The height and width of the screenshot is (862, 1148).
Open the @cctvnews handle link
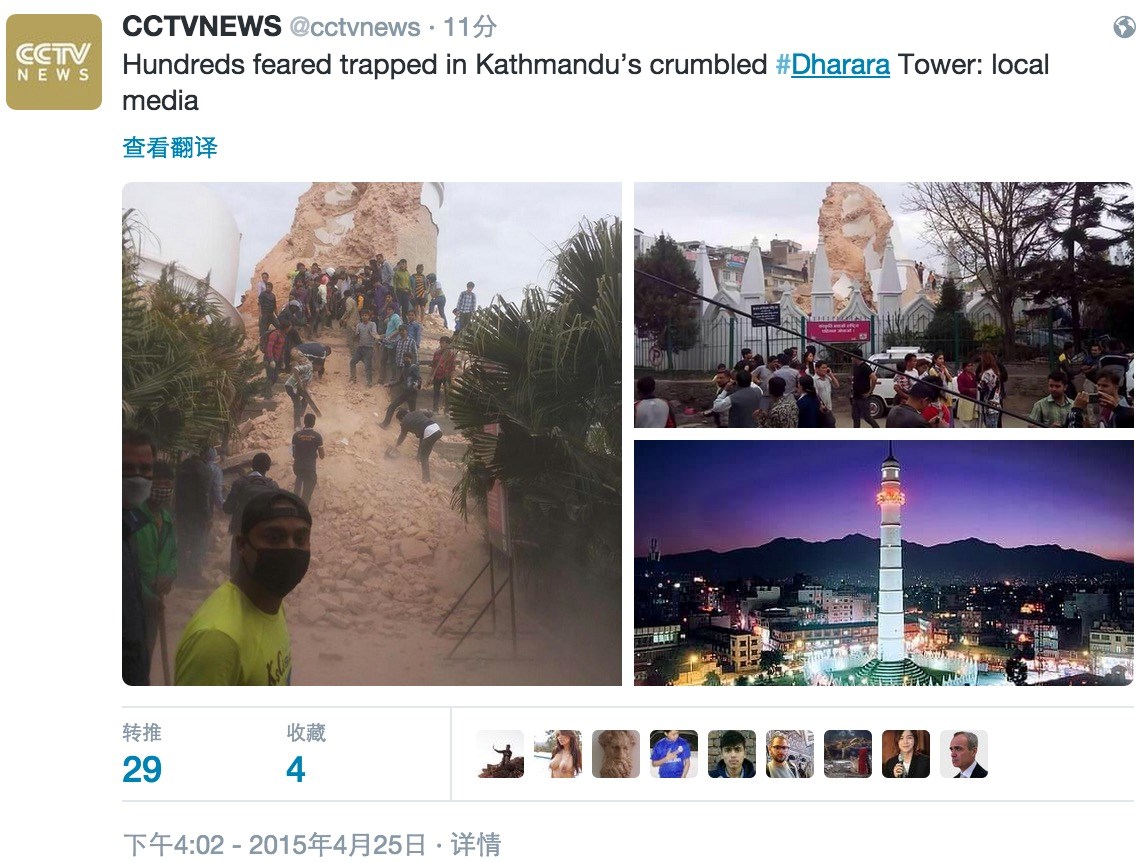355,27
